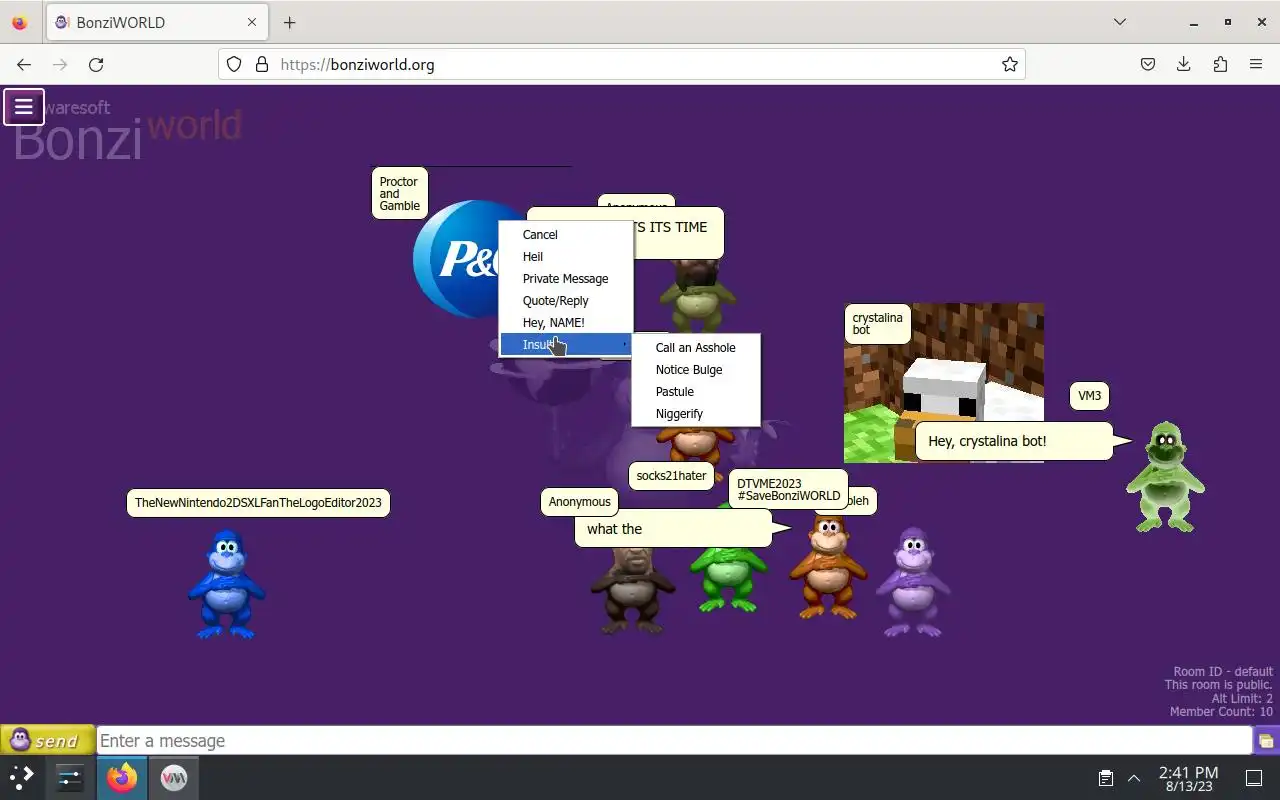1280x800 pixels.
Task: Bookmark this page with the star icon
Action: click(x=1010, y=64)
